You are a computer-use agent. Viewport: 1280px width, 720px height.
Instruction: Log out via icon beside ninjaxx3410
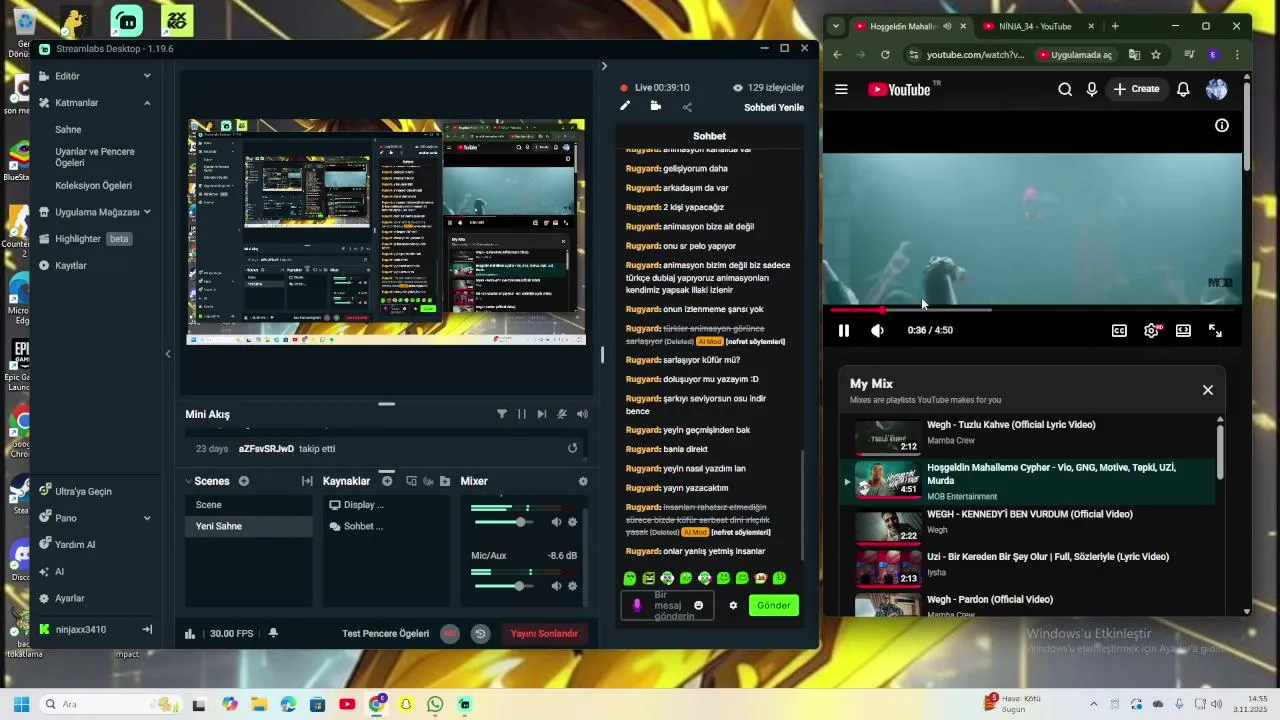click(147, 629)
